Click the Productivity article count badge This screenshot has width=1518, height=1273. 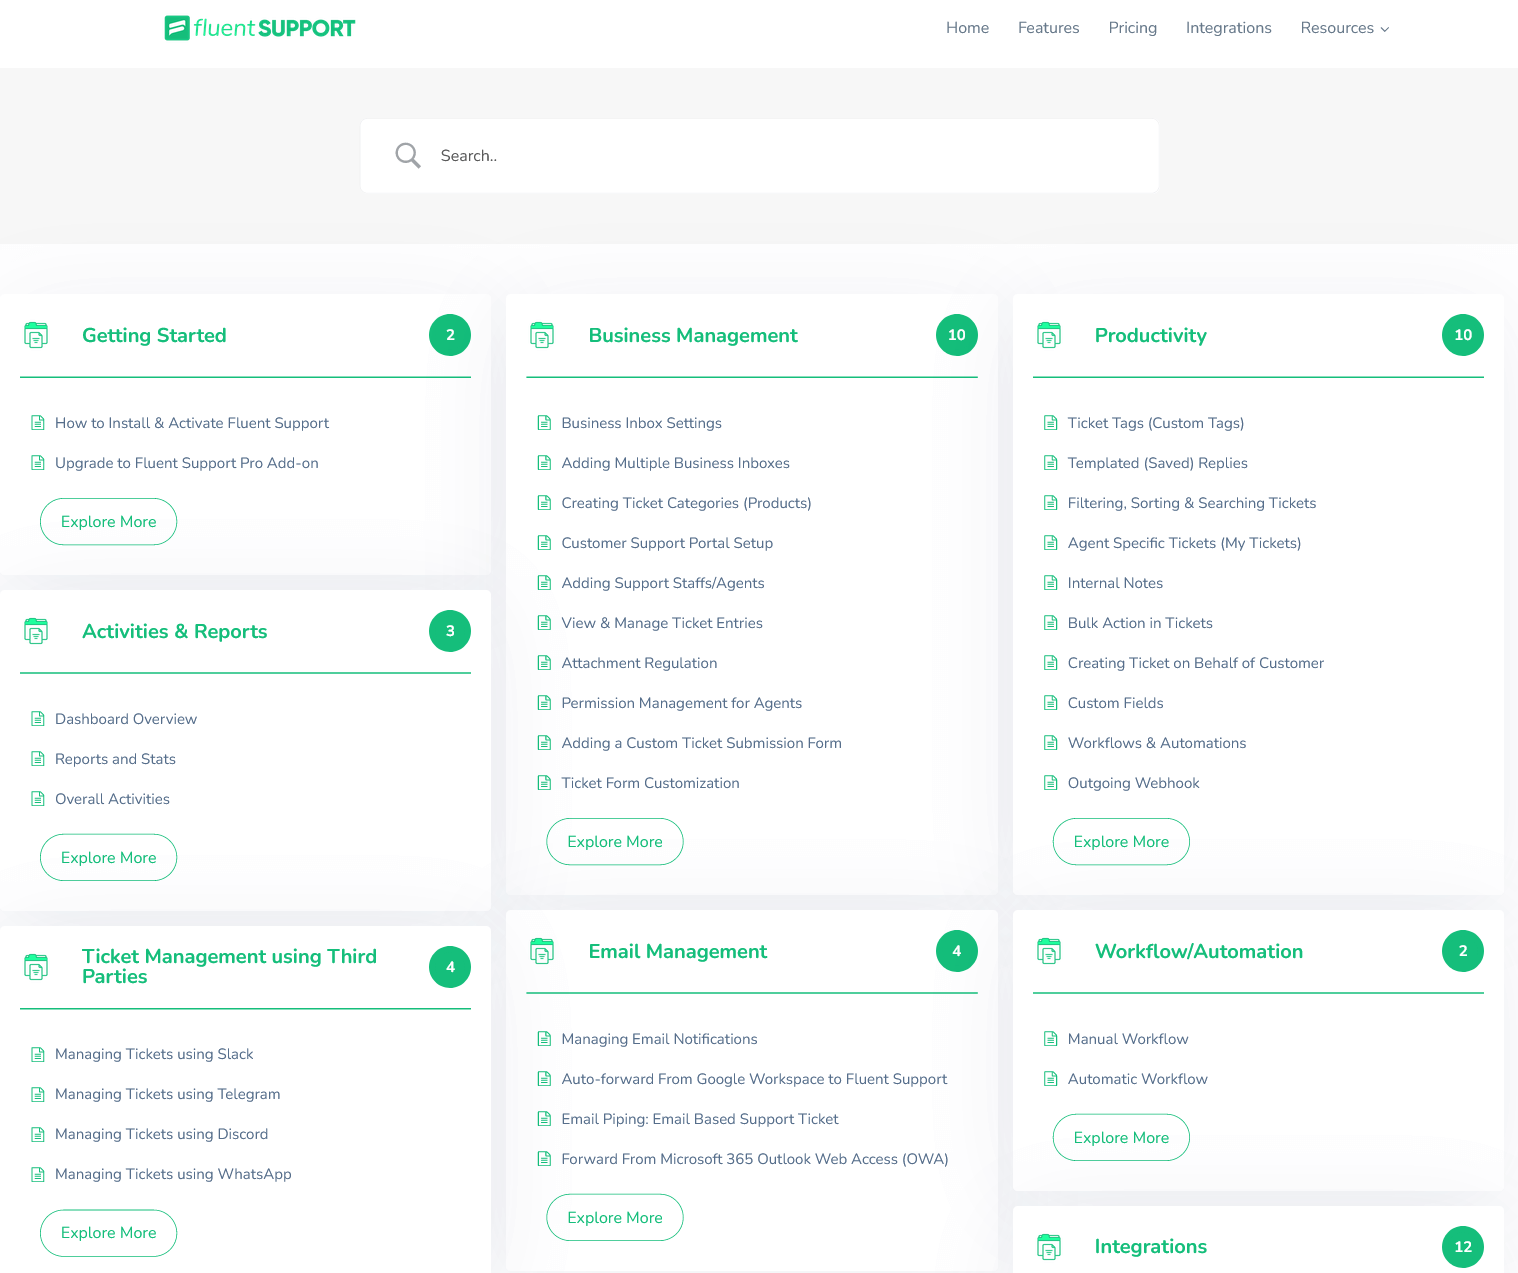pos(1463,335)
